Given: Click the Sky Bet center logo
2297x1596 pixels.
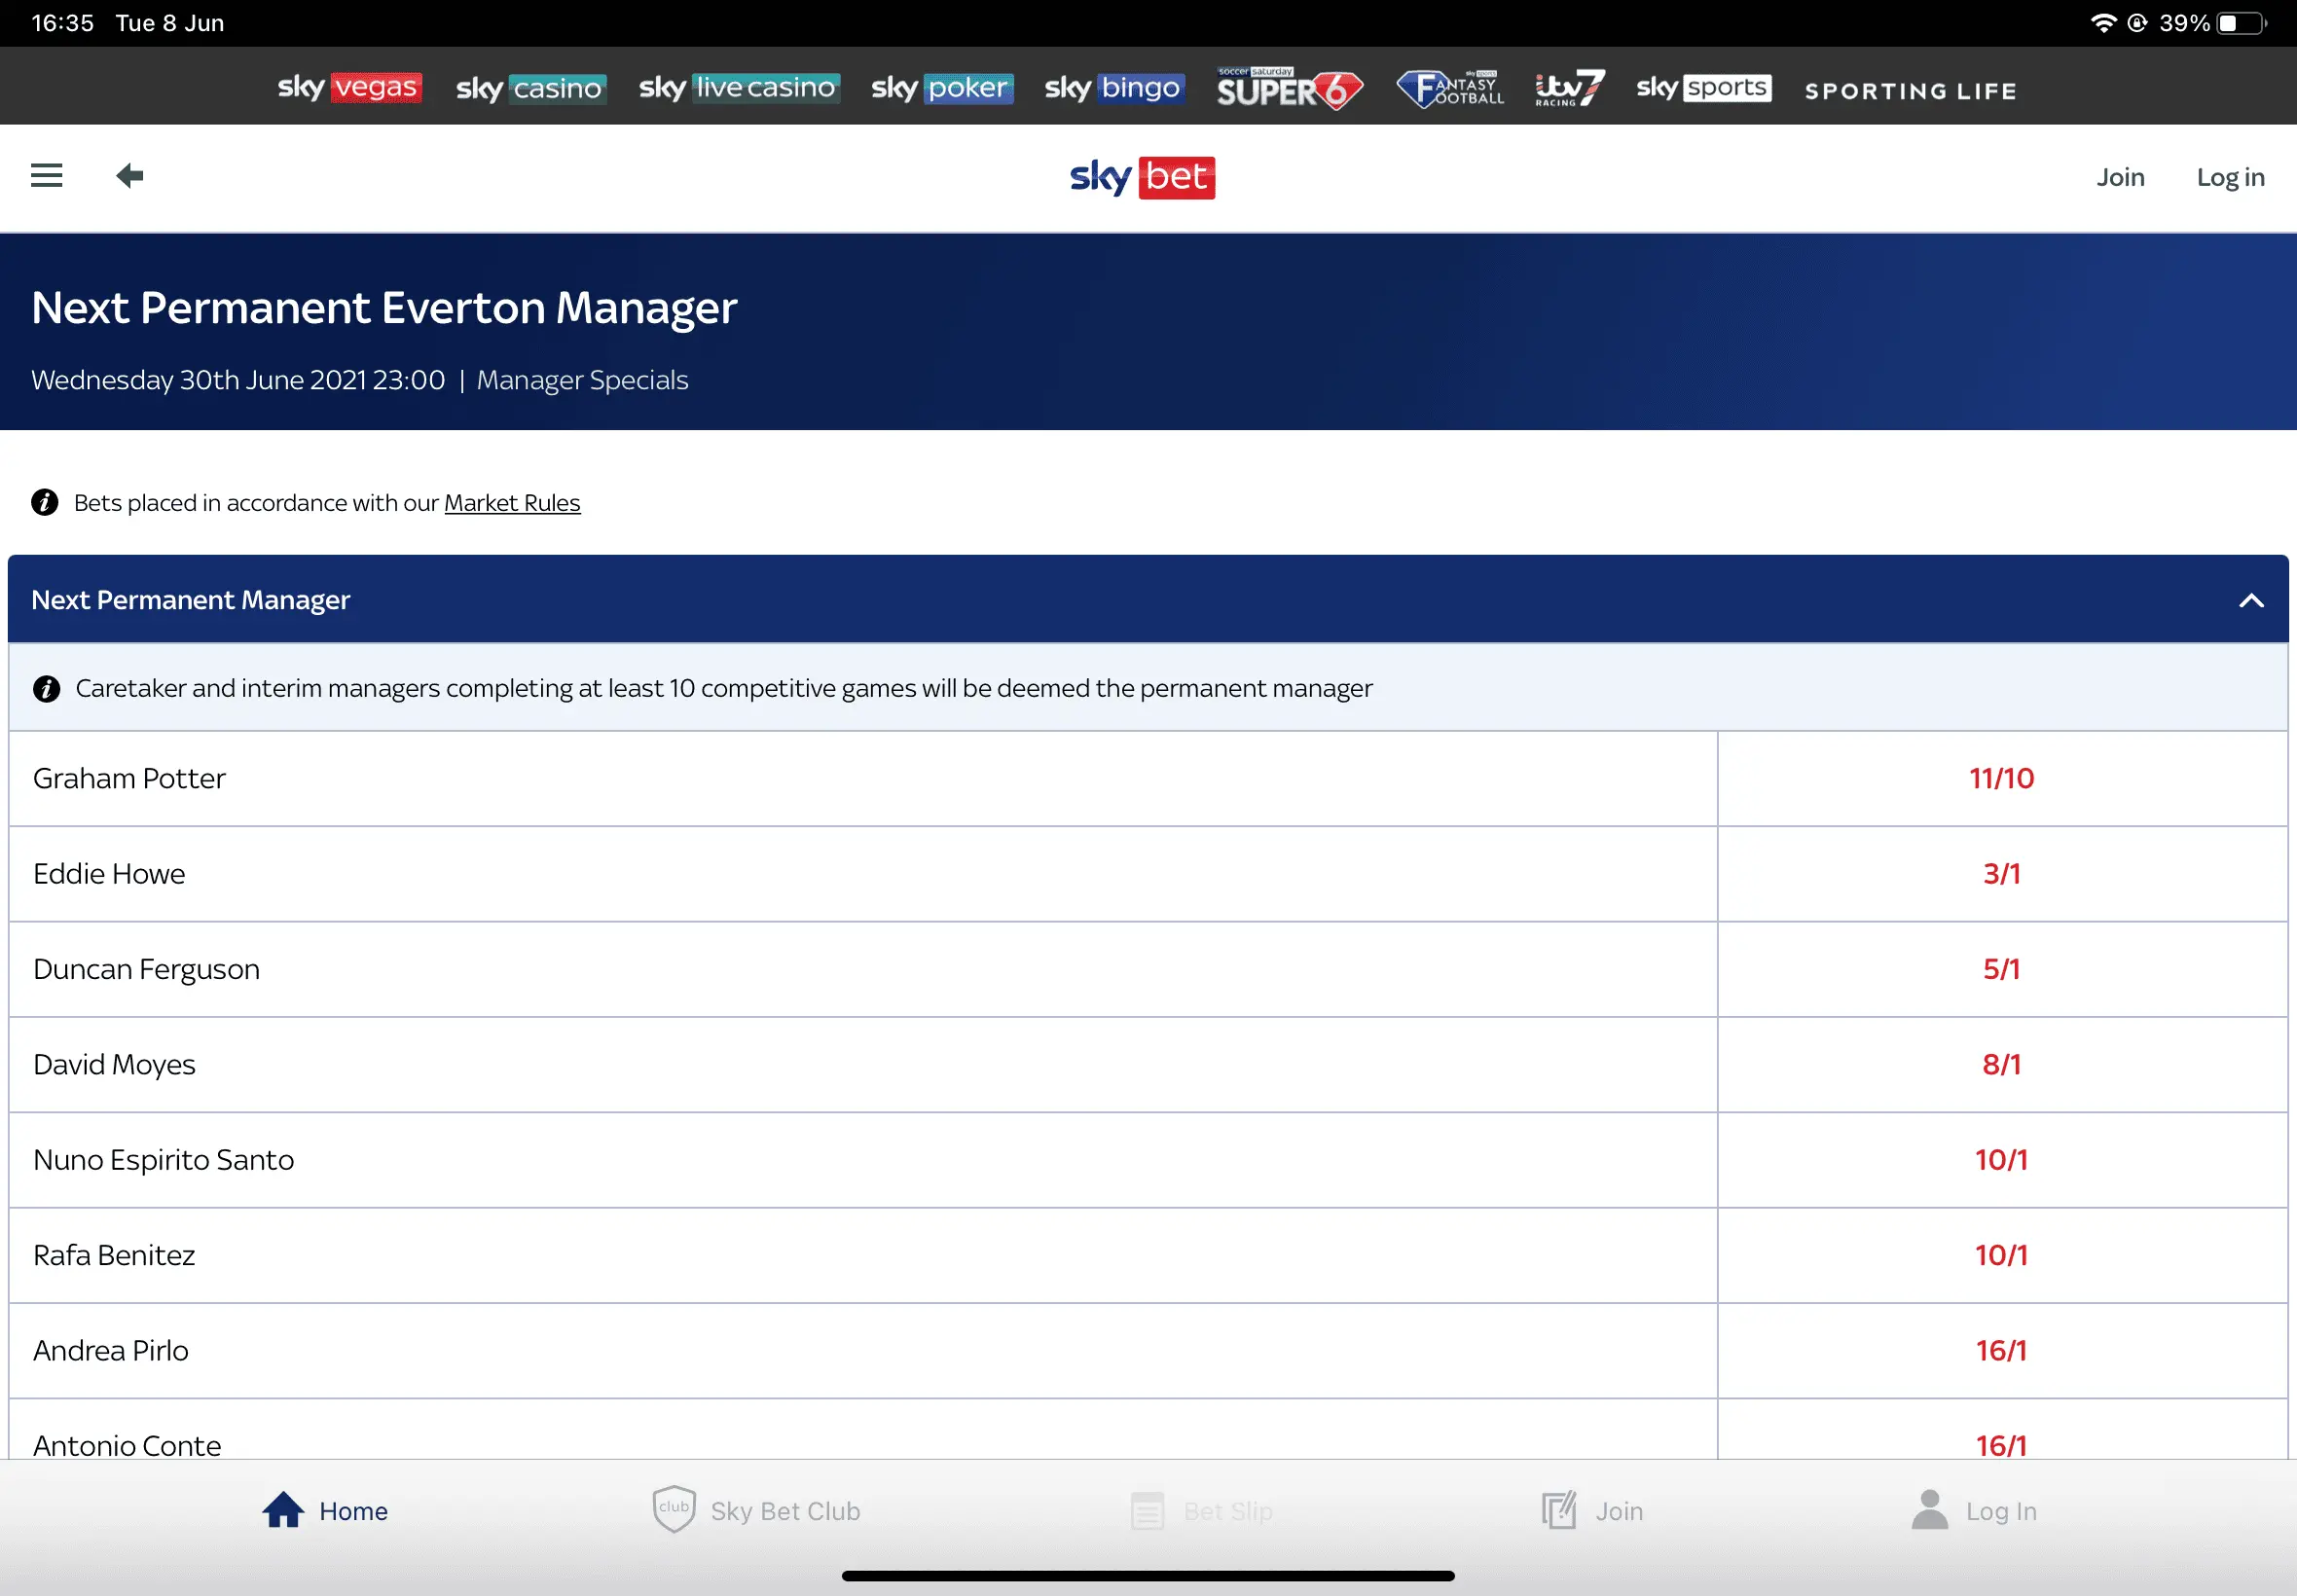Looking at the screenshot, I should pos(1142,177).
